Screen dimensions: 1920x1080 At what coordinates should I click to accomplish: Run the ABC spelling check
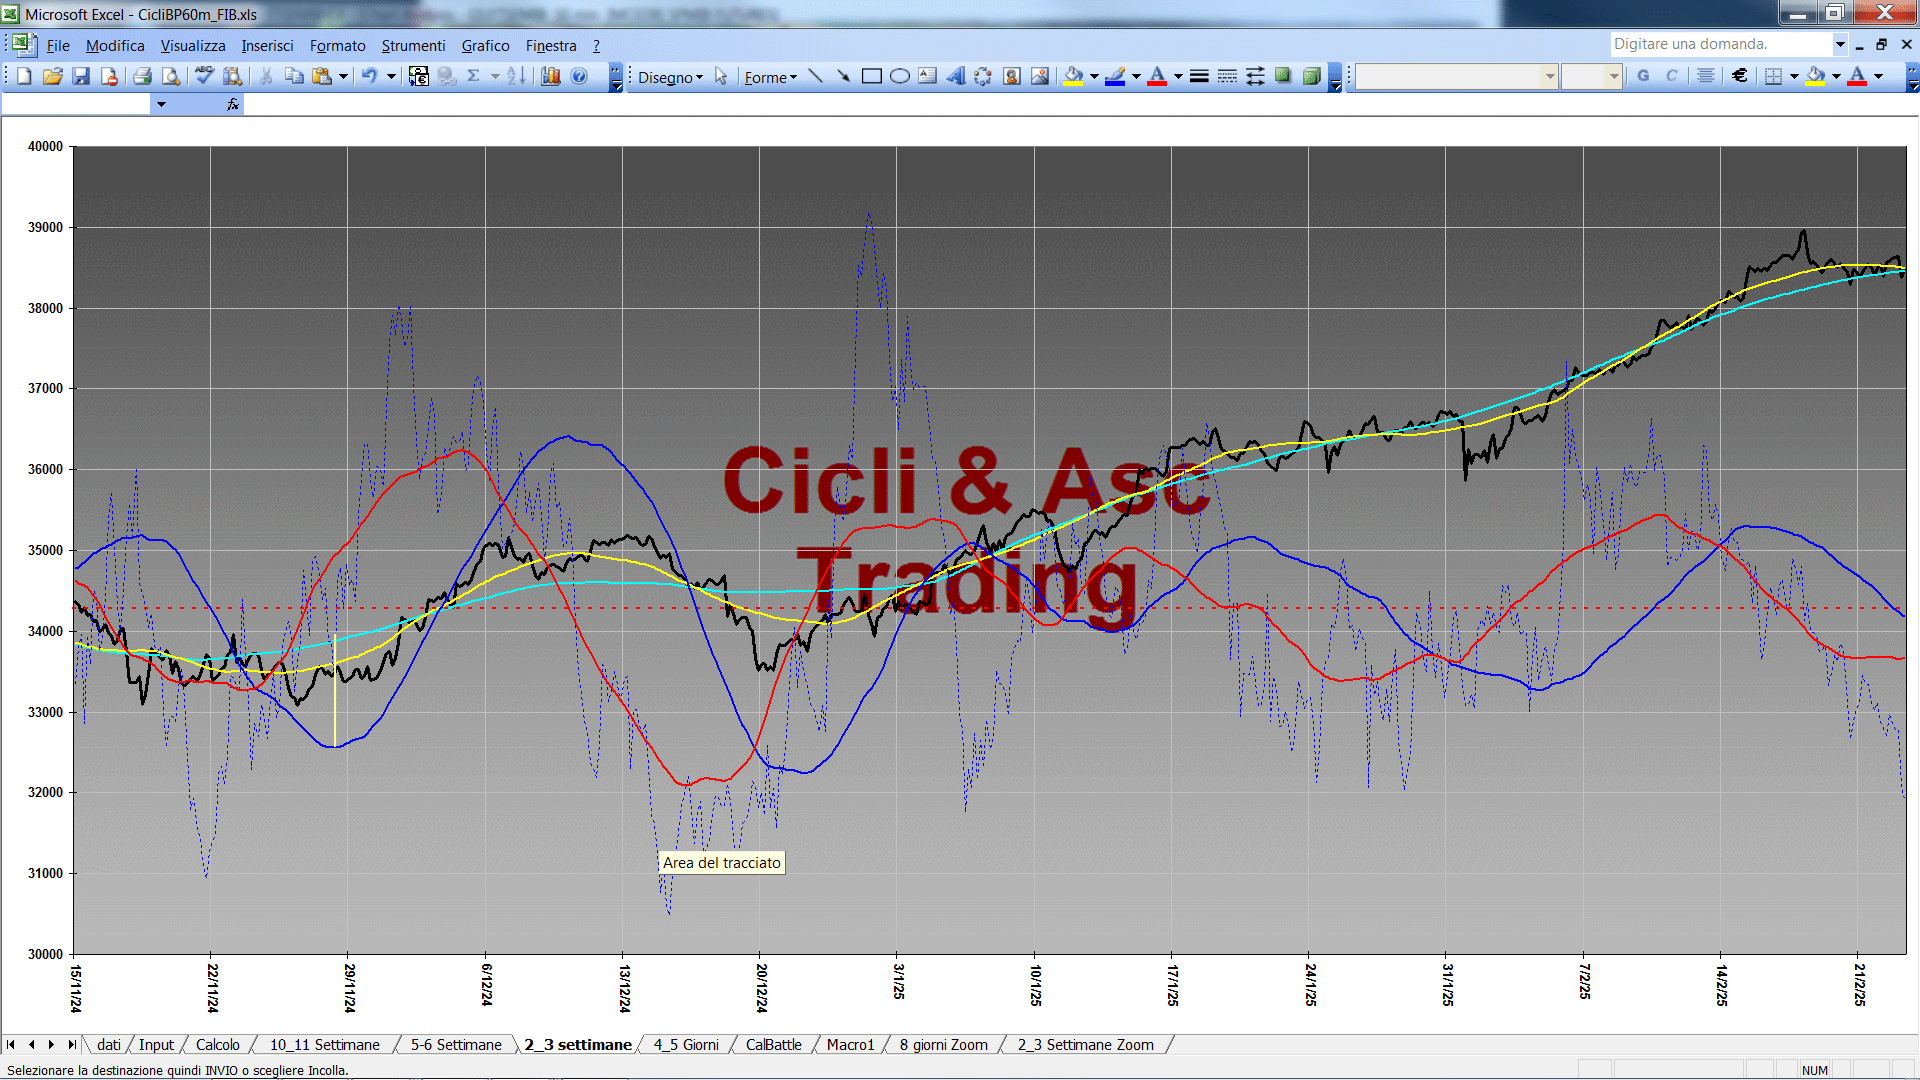click(204, 77)
